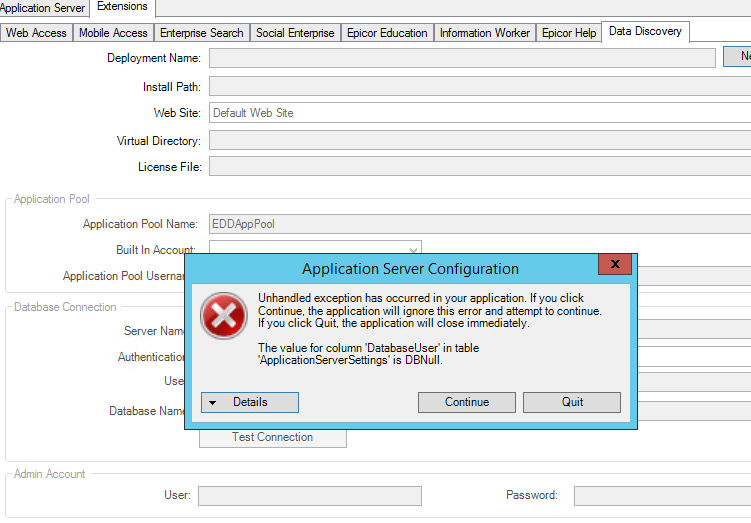The height and width of the screenshot is (523, 751).
Task: Click the Application Pool Name field
Action: click(x=480, y=224)
